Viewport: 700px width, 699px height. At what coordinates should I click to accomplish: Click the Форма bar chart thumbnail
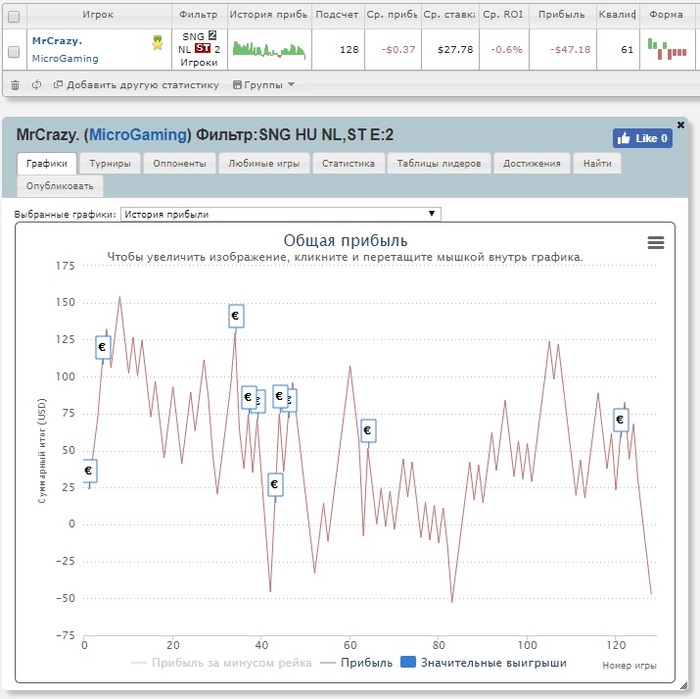point(667,49)
